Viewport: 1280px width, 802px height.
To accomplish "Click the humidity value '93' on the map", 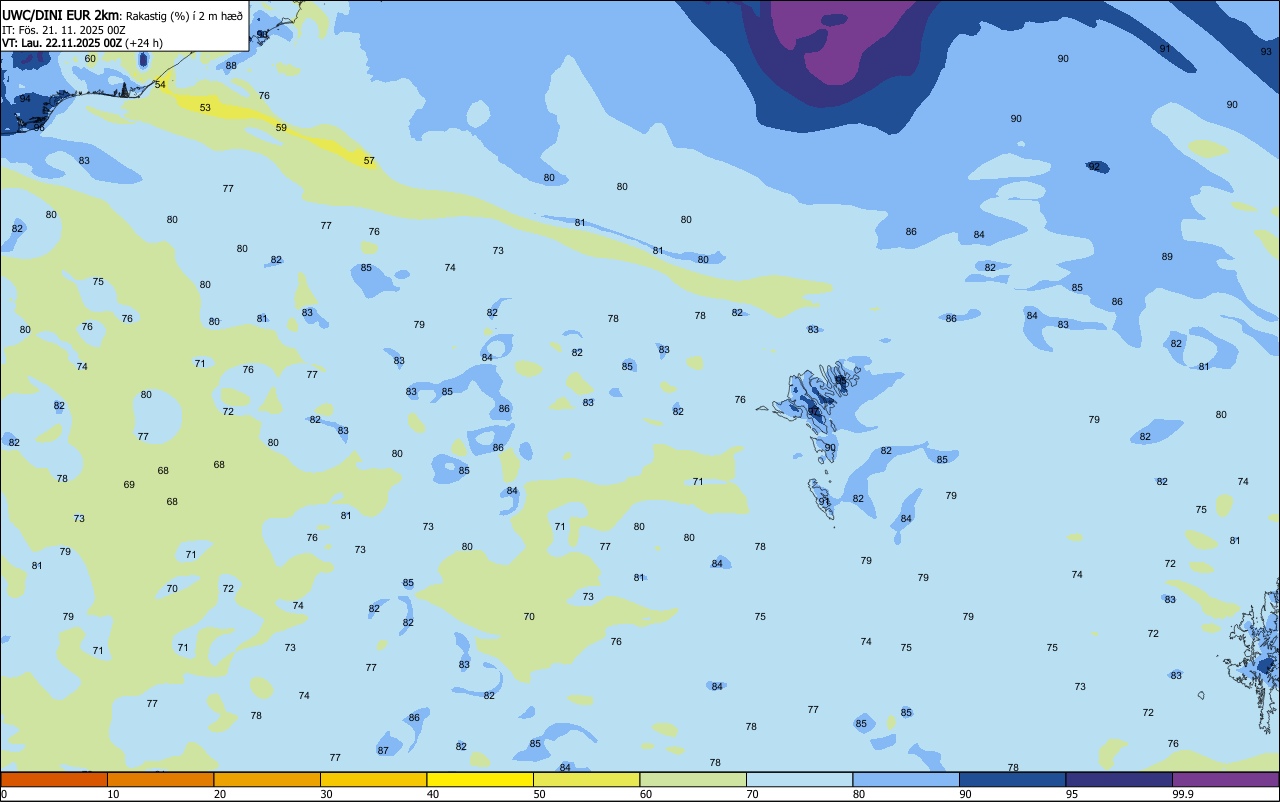I will [x=1266, y=51].
